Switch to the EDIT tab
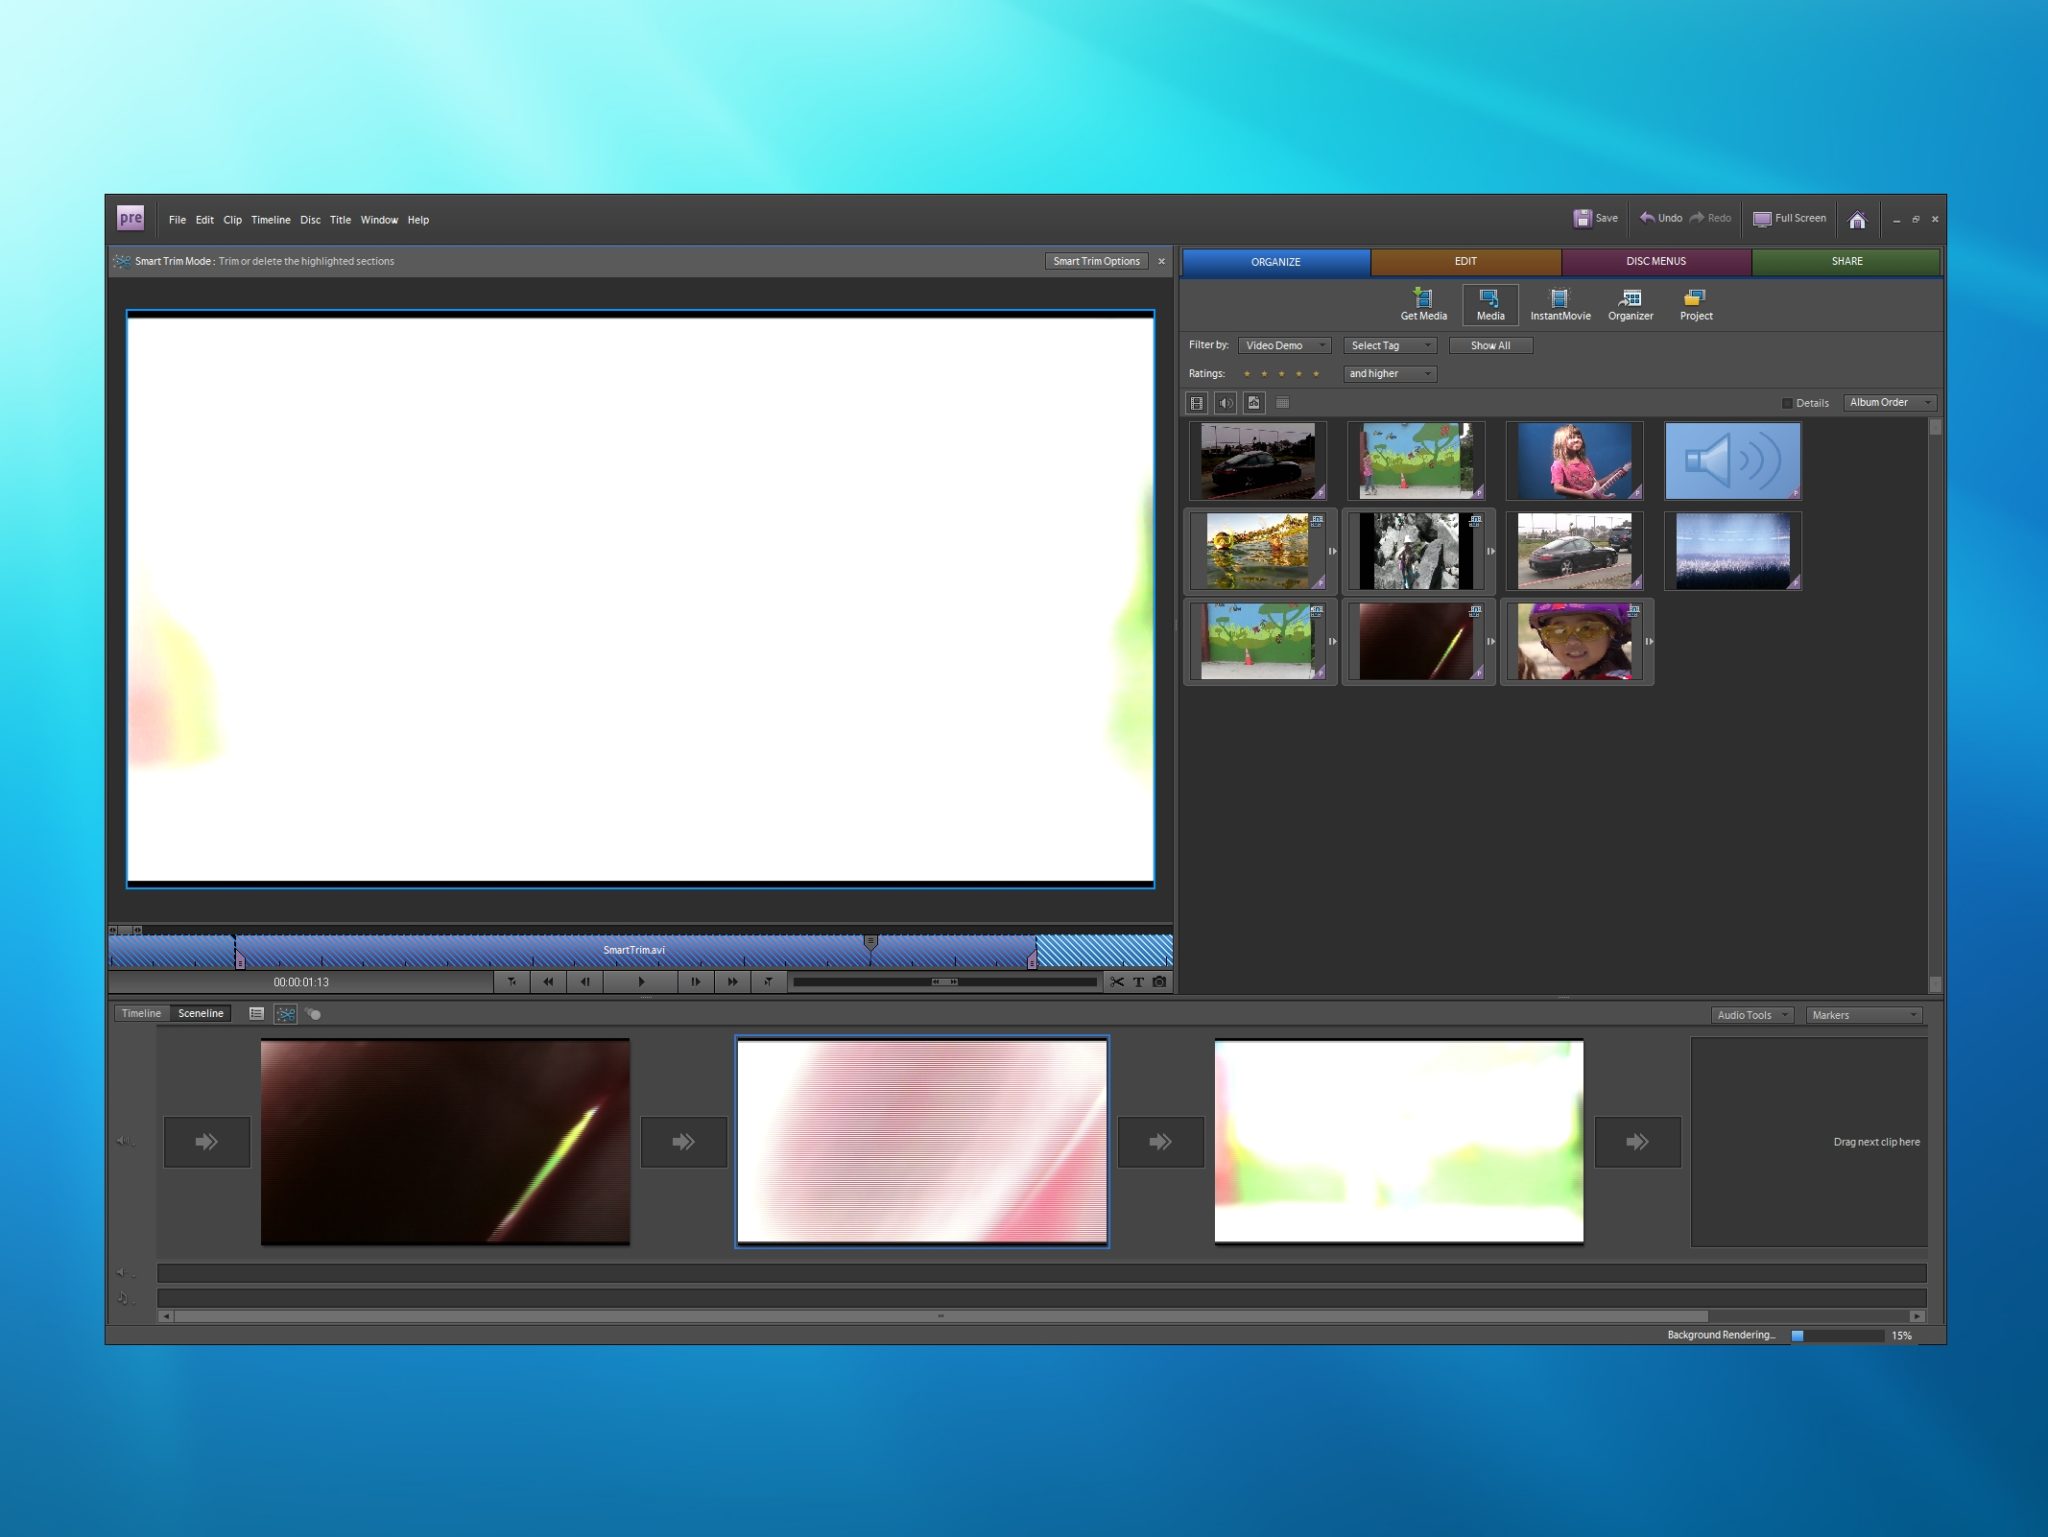 pos(1466,261)
